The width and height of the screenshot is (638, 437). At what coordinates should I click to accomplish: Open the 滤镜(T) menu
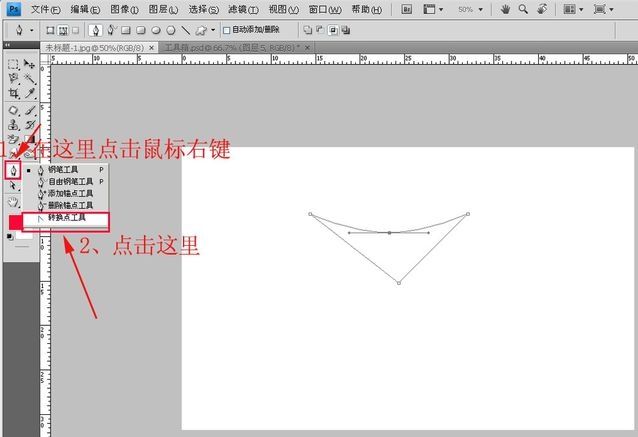pos(243,9)
